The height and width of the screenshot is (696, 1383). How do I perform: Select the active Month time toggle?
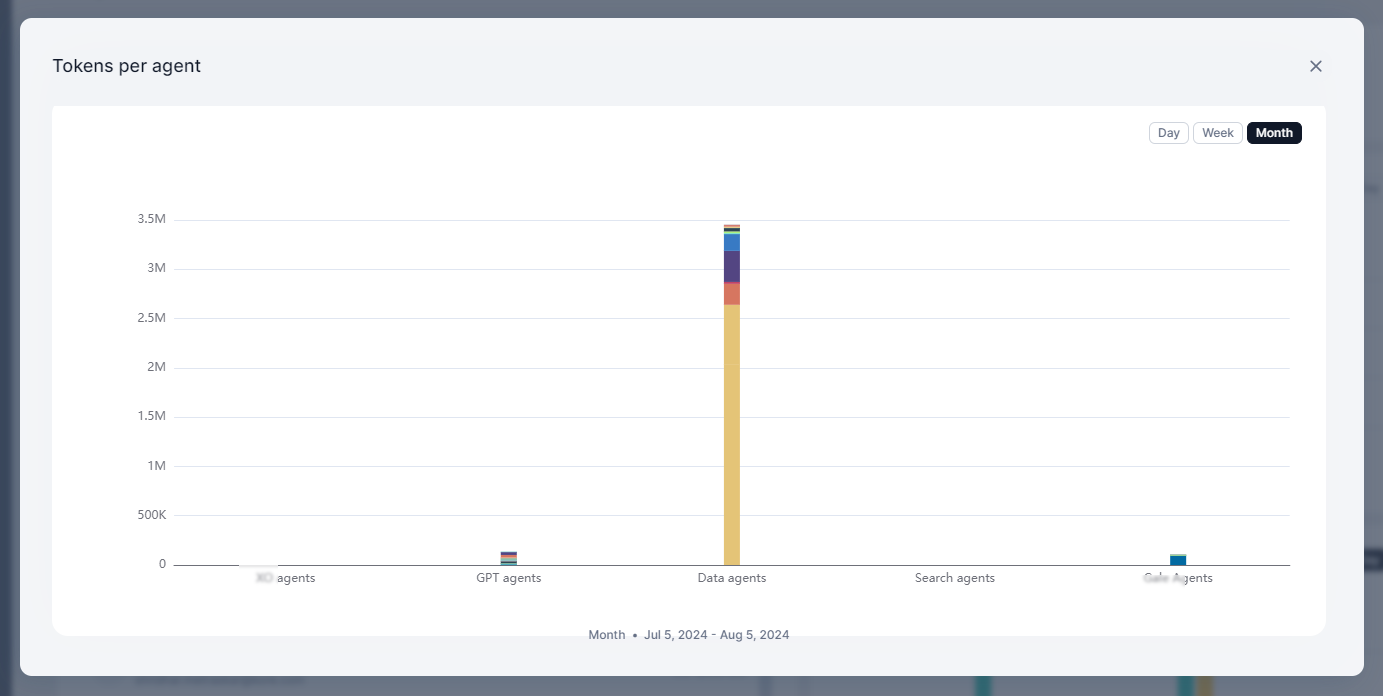[1273, 132]
